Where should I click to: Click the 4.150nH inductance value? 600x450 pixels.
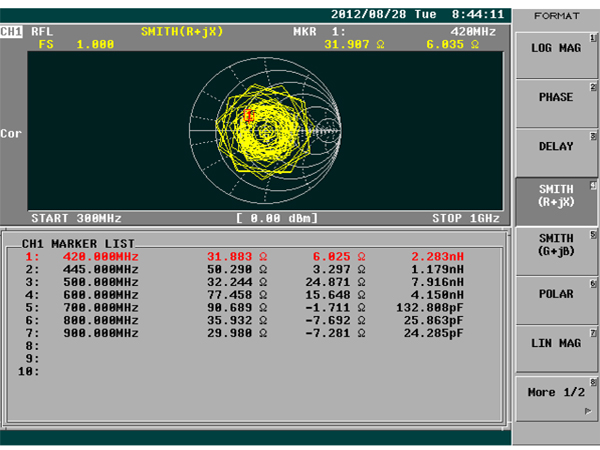click(437, 295)
